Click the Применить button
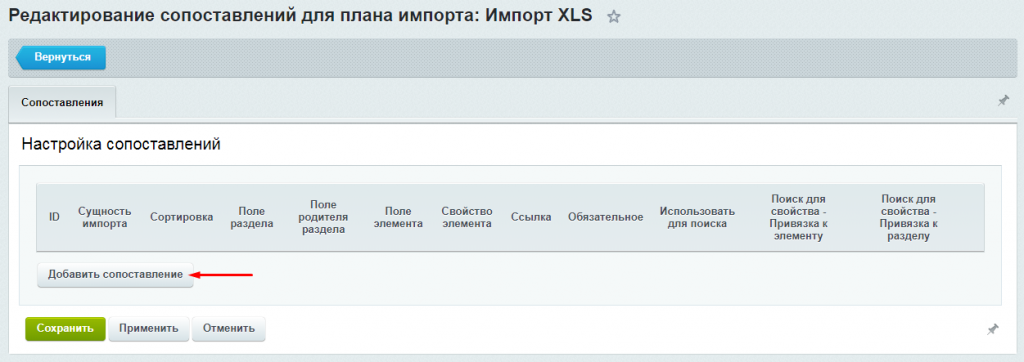The image size is (1024, 362). 148,328
